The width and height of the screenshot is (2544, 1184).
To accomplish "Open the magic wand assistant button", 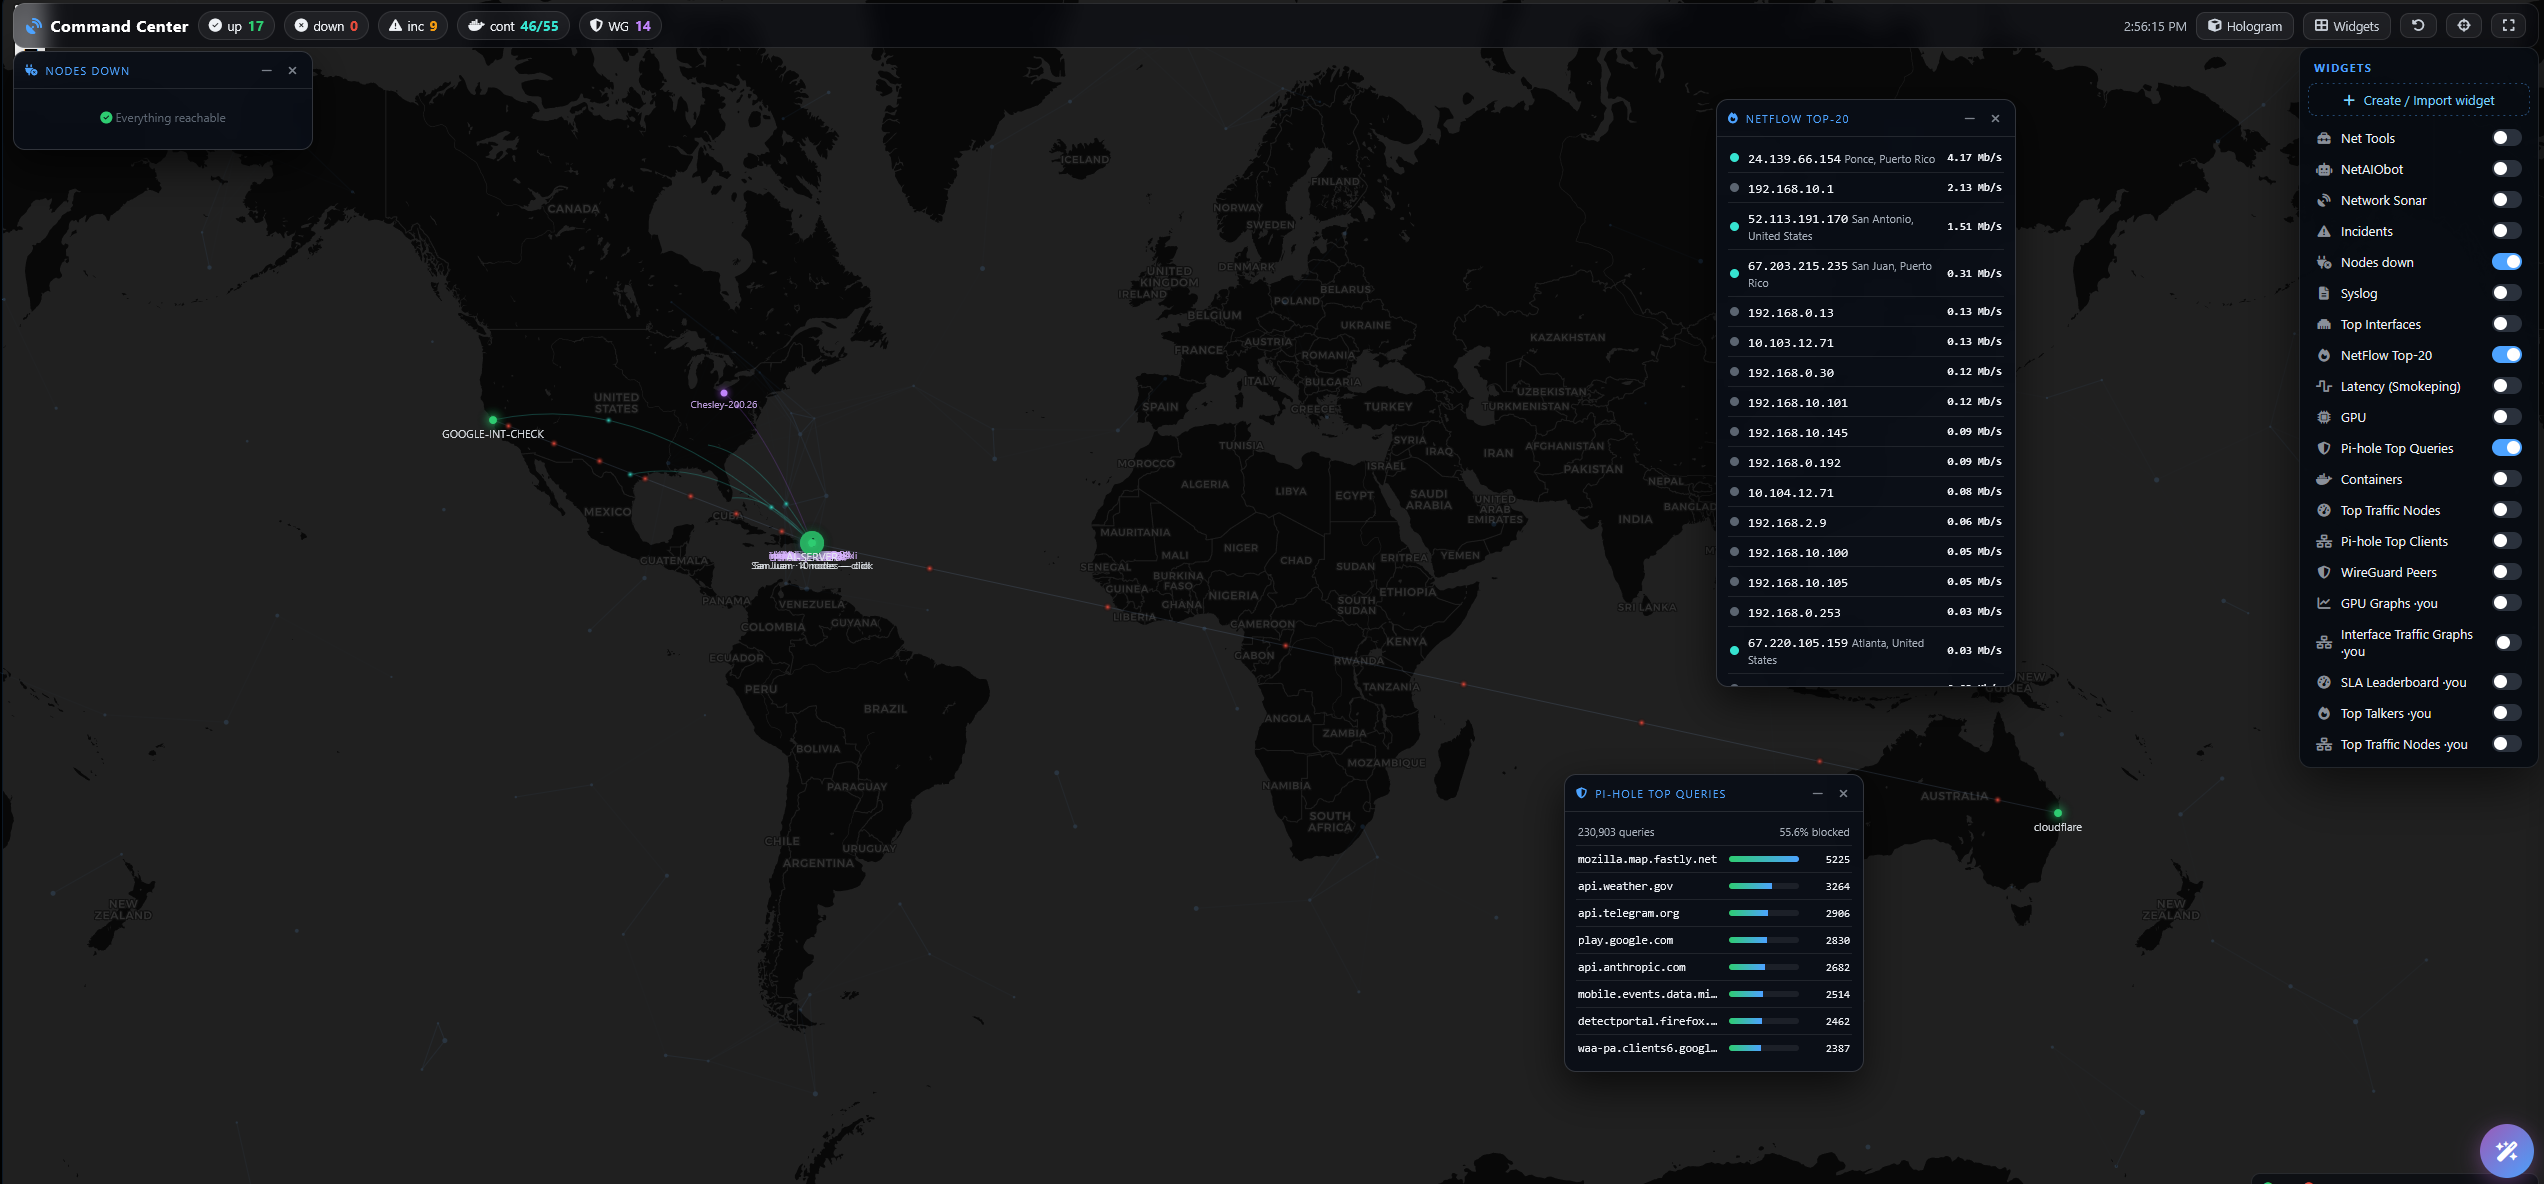I will pyautogui.click(x=2506, y=1151).
